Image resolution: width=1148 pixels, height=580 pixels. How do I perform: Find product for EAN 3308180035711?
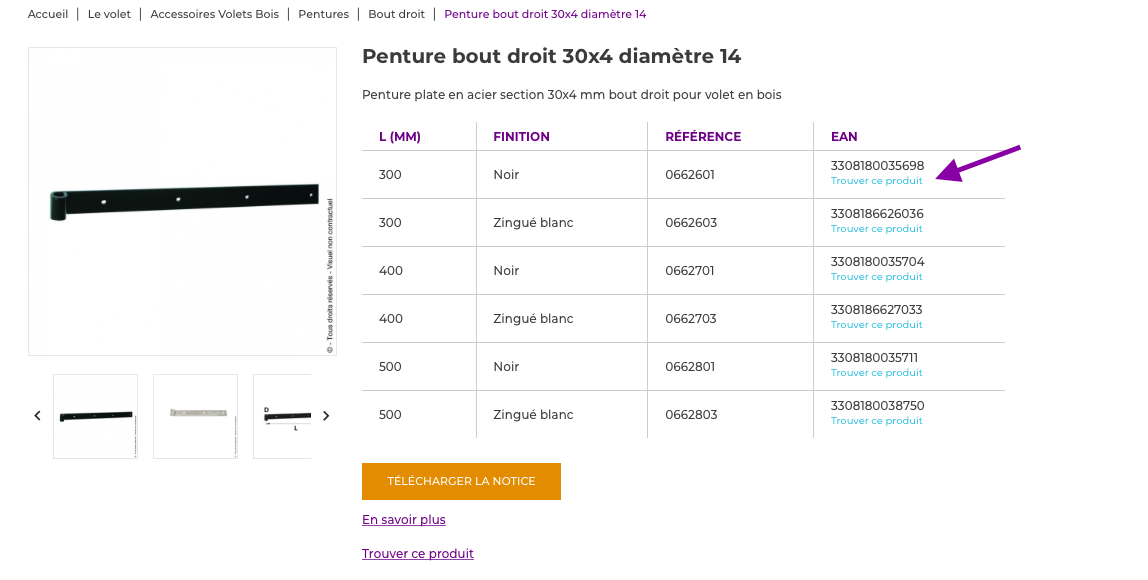tap(876, 373)
